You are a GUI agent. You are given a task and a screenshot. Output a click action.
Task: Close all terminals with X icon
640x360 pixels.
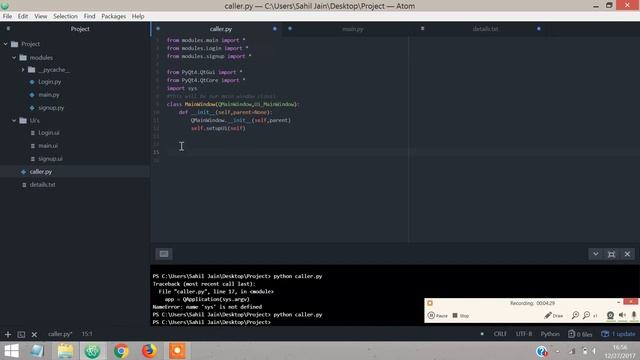click(34, 334)
